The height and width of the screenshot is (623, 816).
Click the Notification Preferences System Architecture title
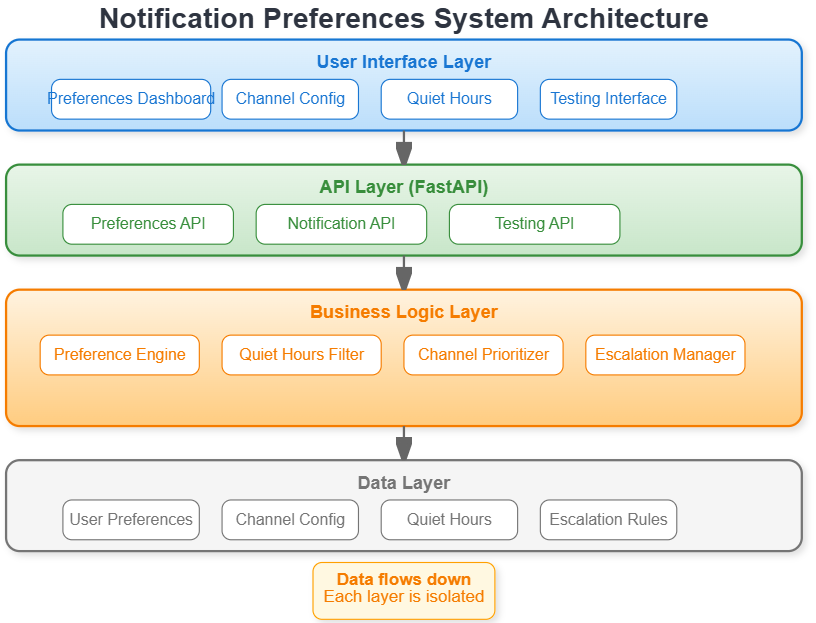[x=404, y=19]
